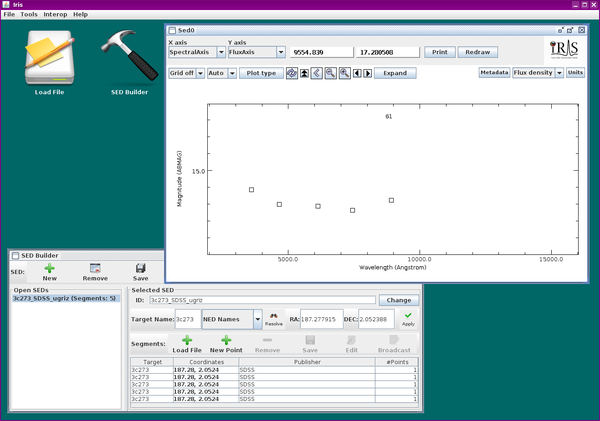Click the '61' label in the plot
The image size is (600, 421).
pos(388,116)
